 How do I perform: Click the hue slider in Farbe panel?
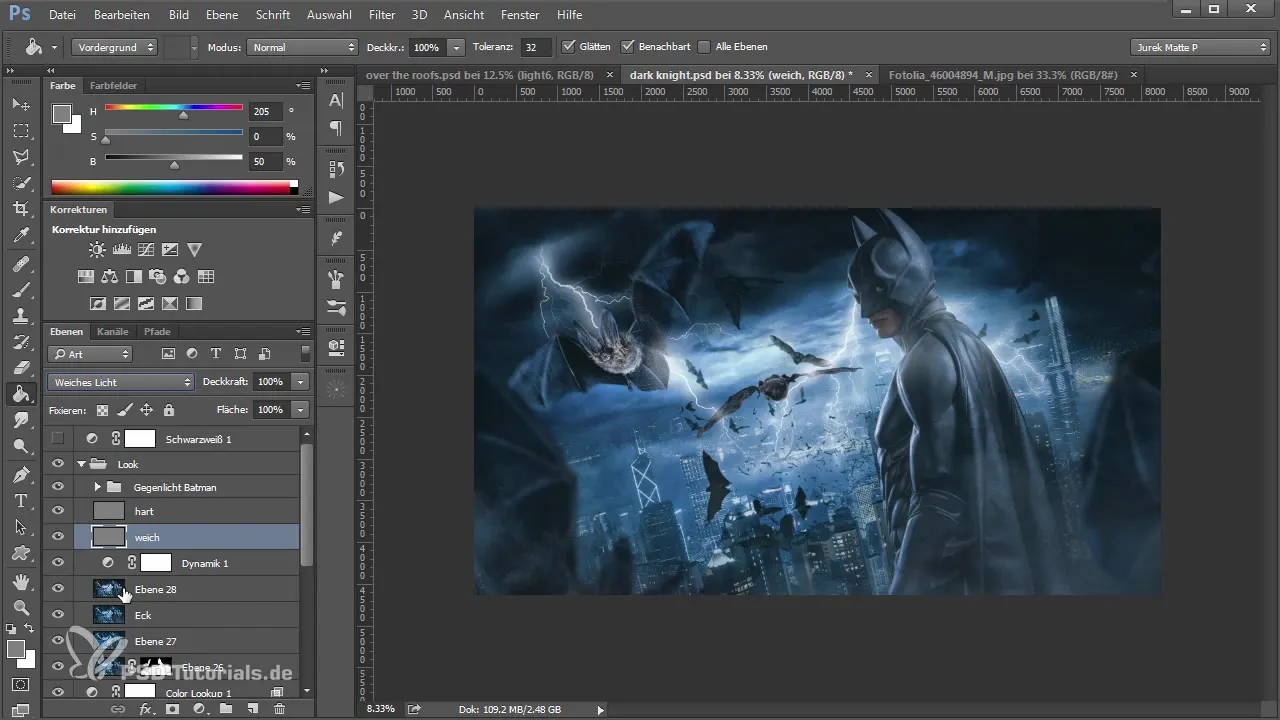(174, 108)
